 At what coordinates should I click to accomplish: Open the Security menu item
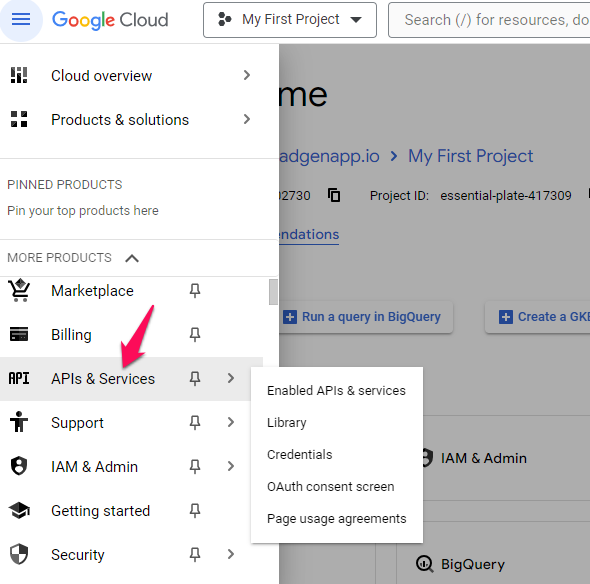click(x=131, y=555)
